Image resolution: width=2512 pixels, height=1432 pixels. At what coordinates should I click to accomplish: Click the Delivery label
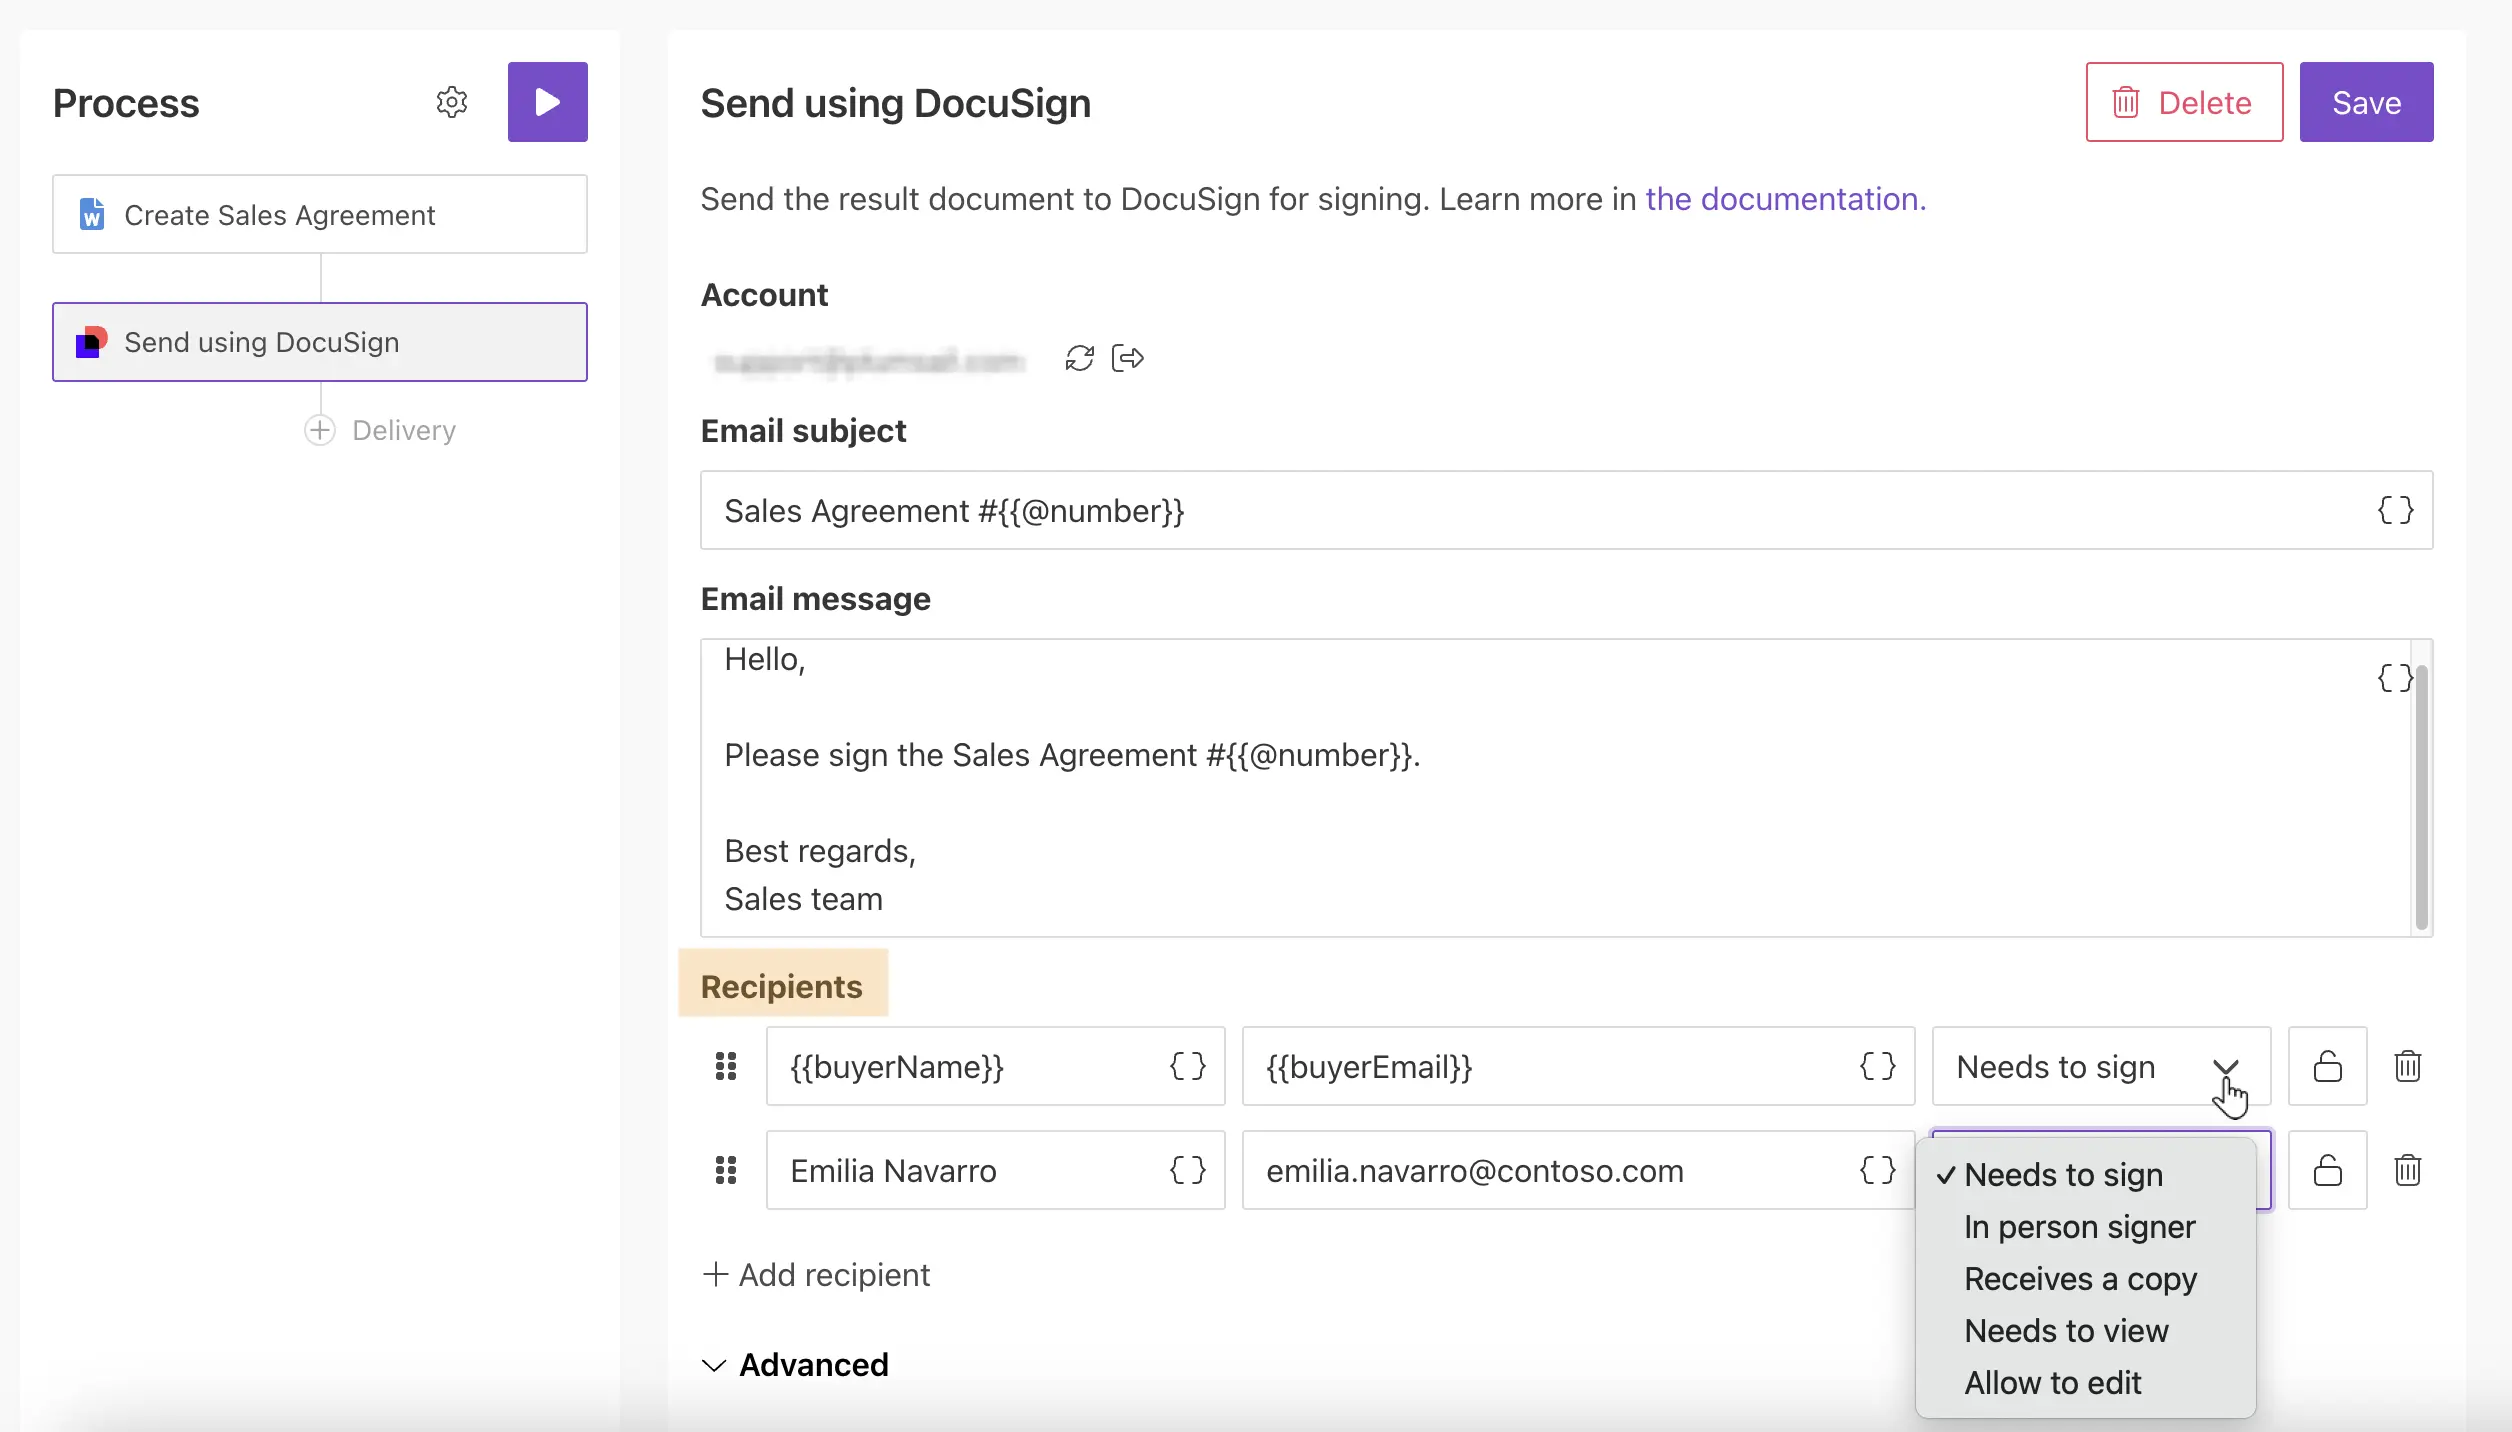404,430
